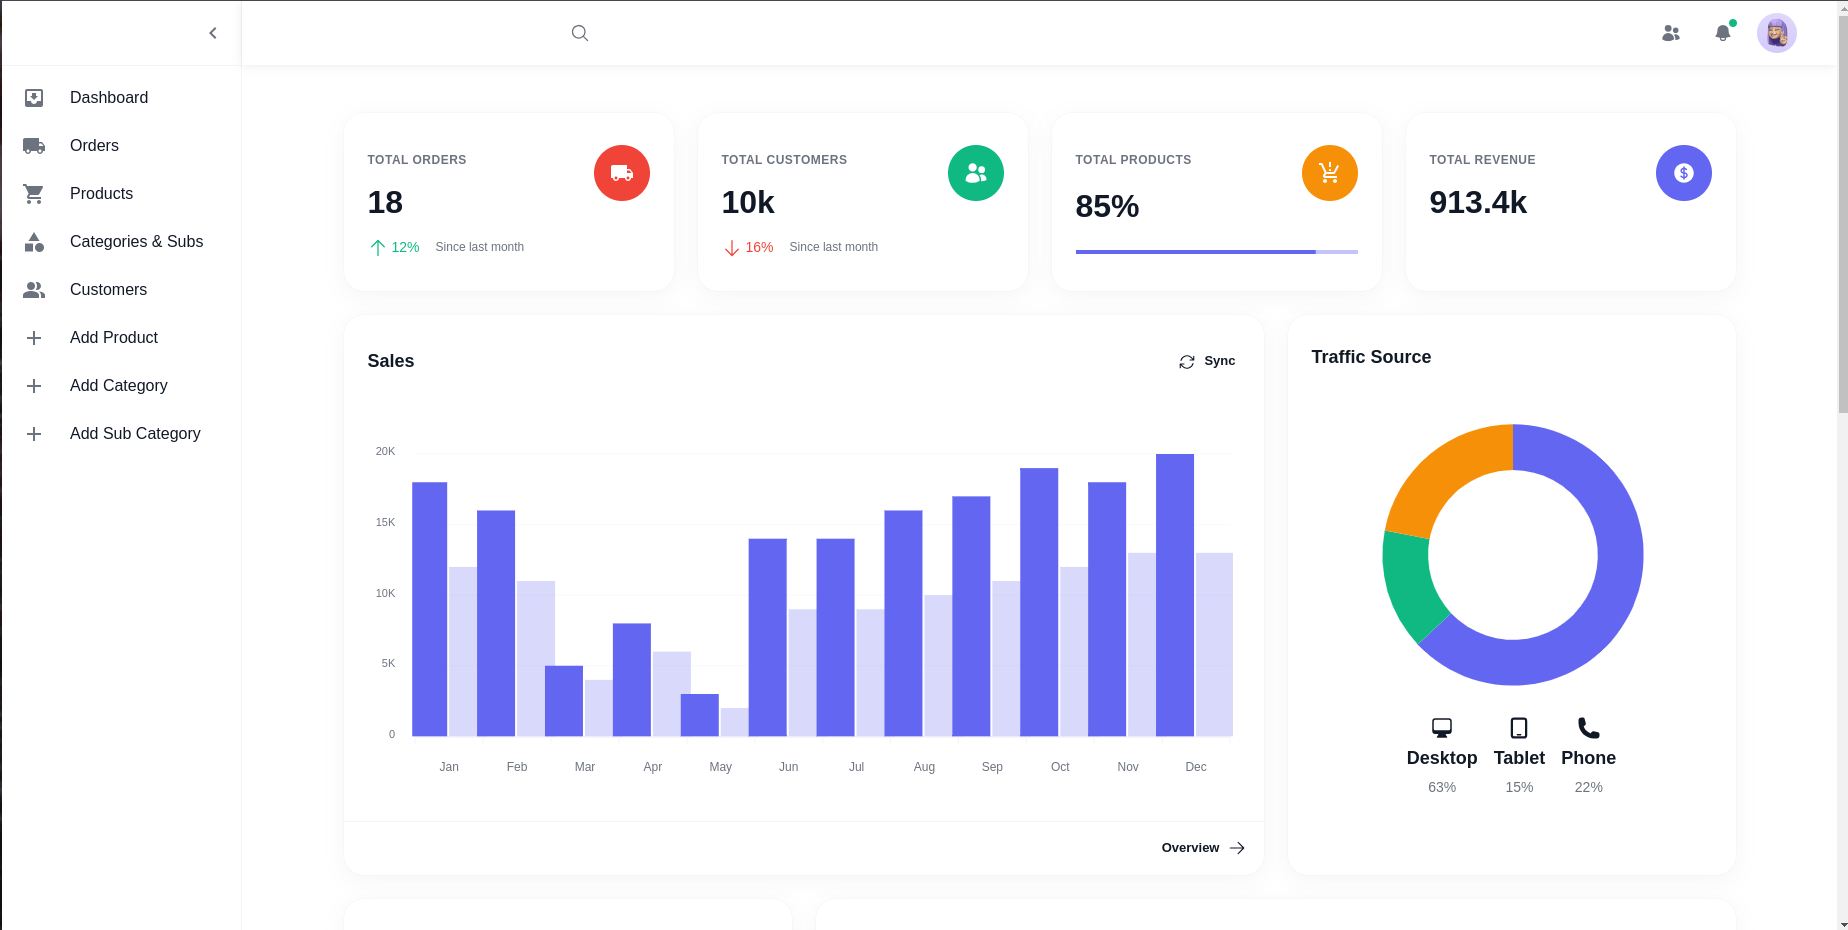The image size is (1848, 930).
Task: Follow the Overview arrow link
Action: click(x=1202, y=848)
